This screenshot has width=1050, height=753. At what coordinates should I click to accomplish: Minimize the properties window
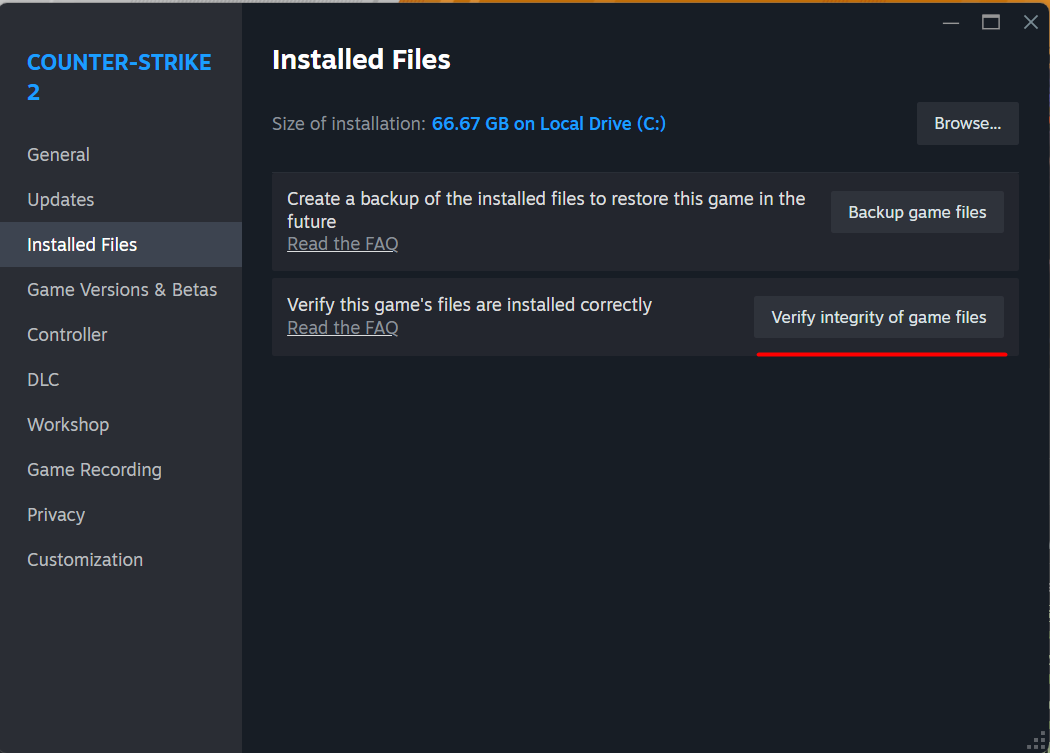pyautogui.click(x=950, y=23)
